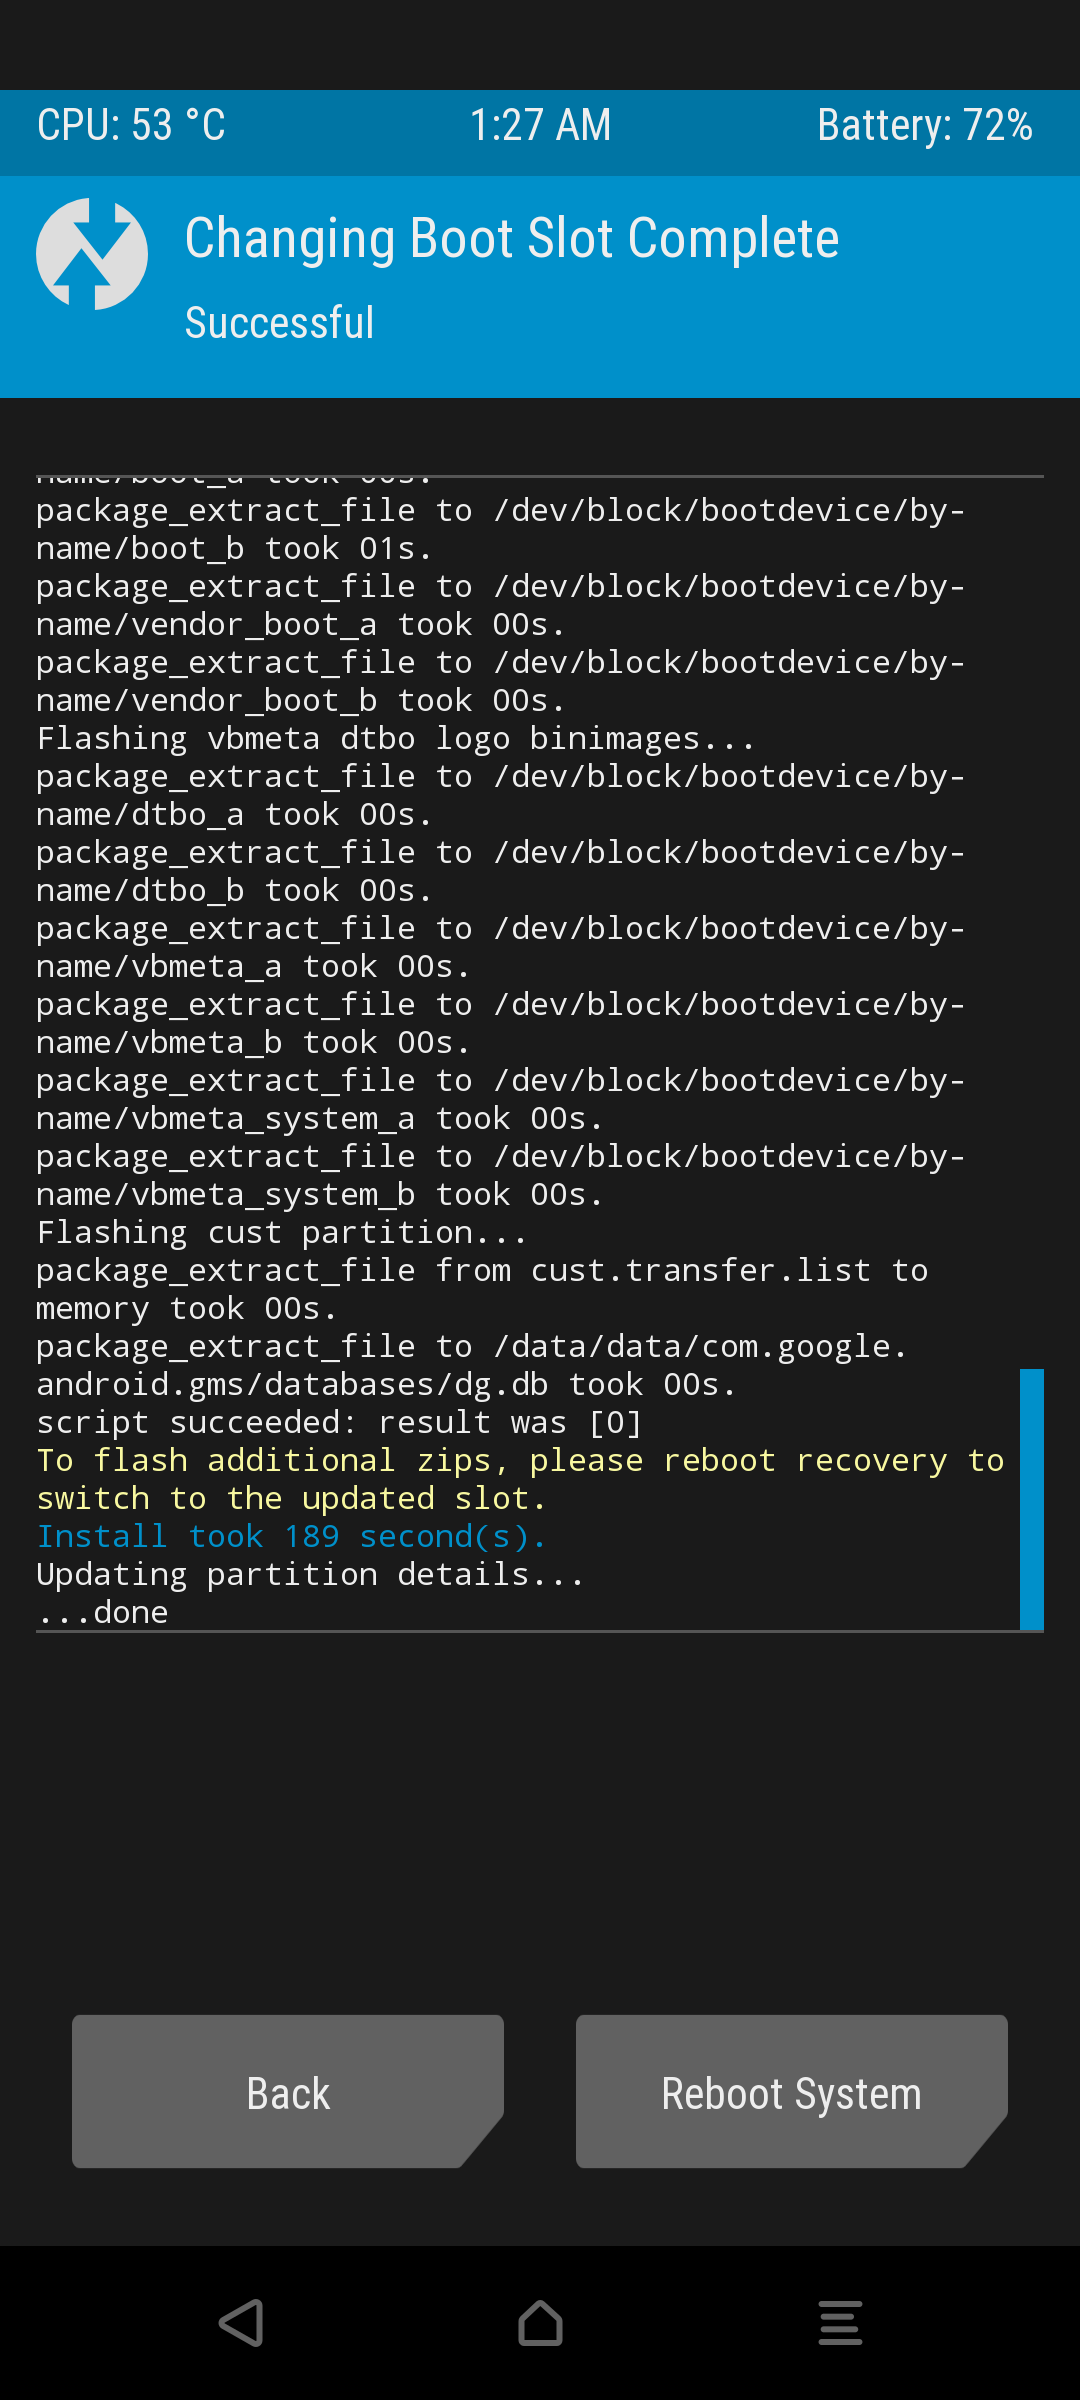
Task: Open the console log menu icon
Action: 840,2323
